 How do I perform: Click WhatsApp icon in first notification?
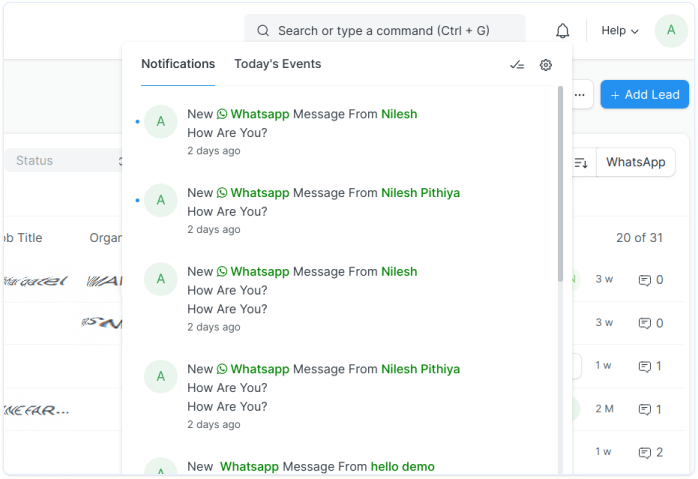pyautogui.click(x=222, y=114)
